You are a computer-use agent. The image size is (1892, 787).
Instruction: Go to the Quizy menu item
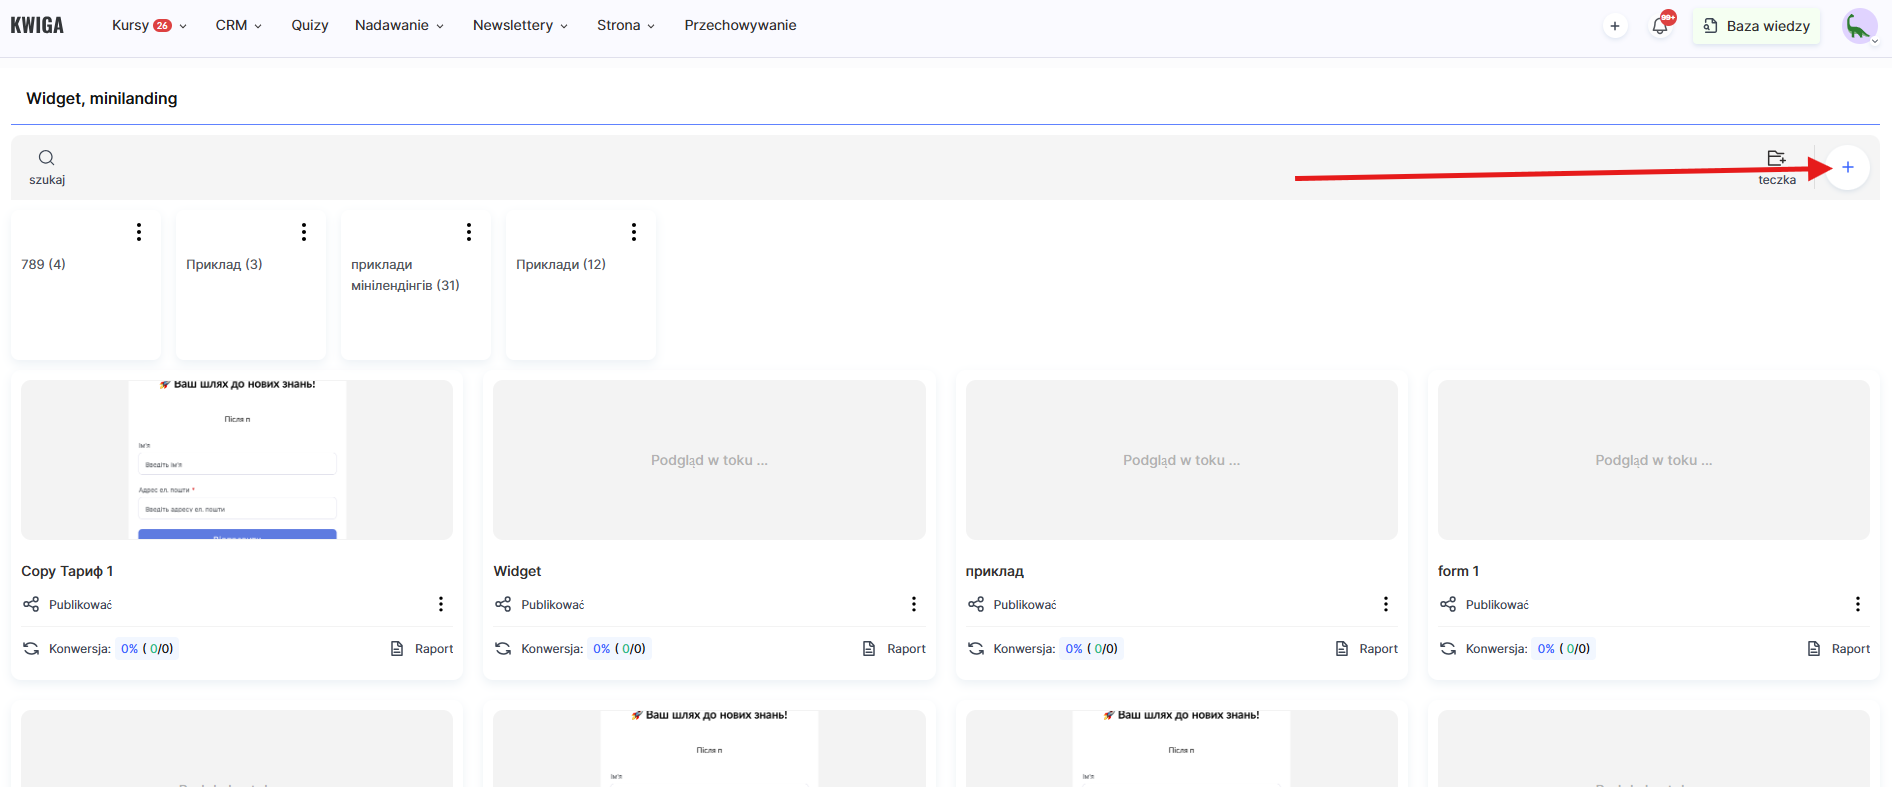pyautogui.click(x=309, y=26)
